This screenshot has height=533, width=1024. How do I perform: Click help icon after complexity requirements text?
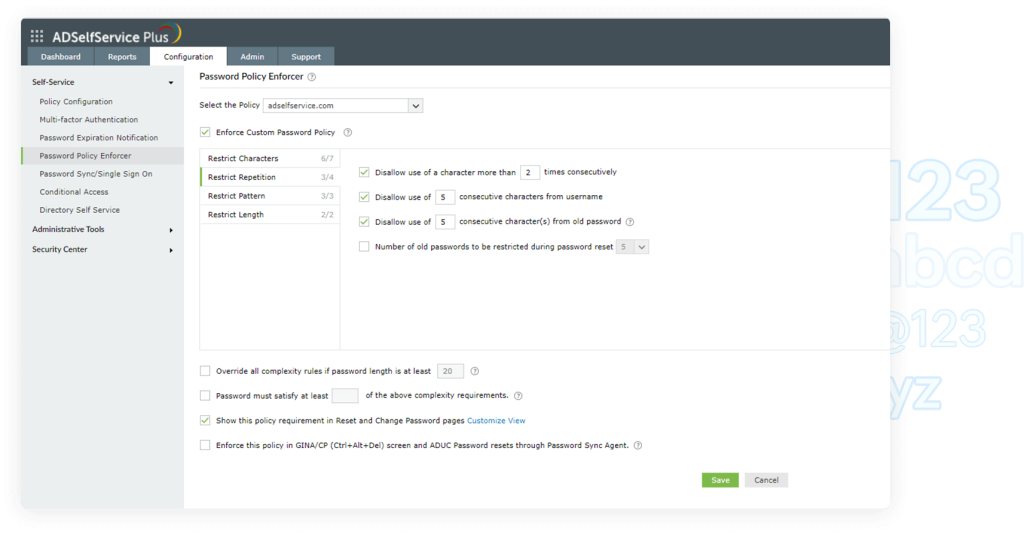pyautogui.click(x=518, y=396)
